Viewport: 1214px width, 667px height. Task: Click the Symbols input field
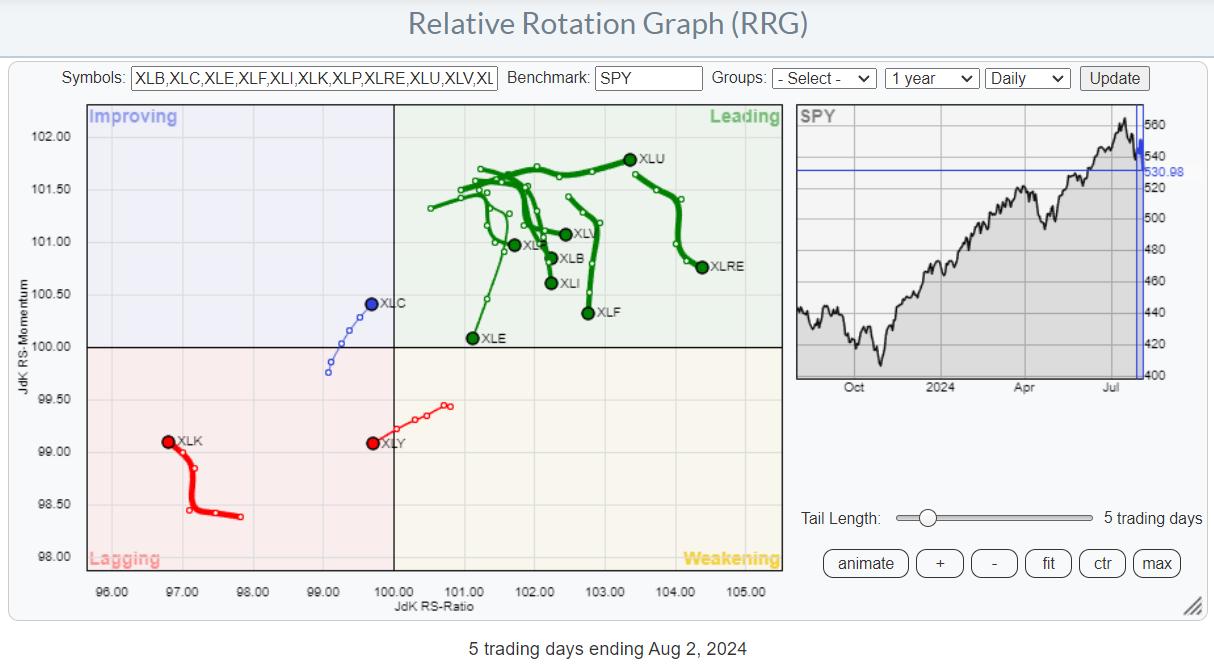[314, 78]
